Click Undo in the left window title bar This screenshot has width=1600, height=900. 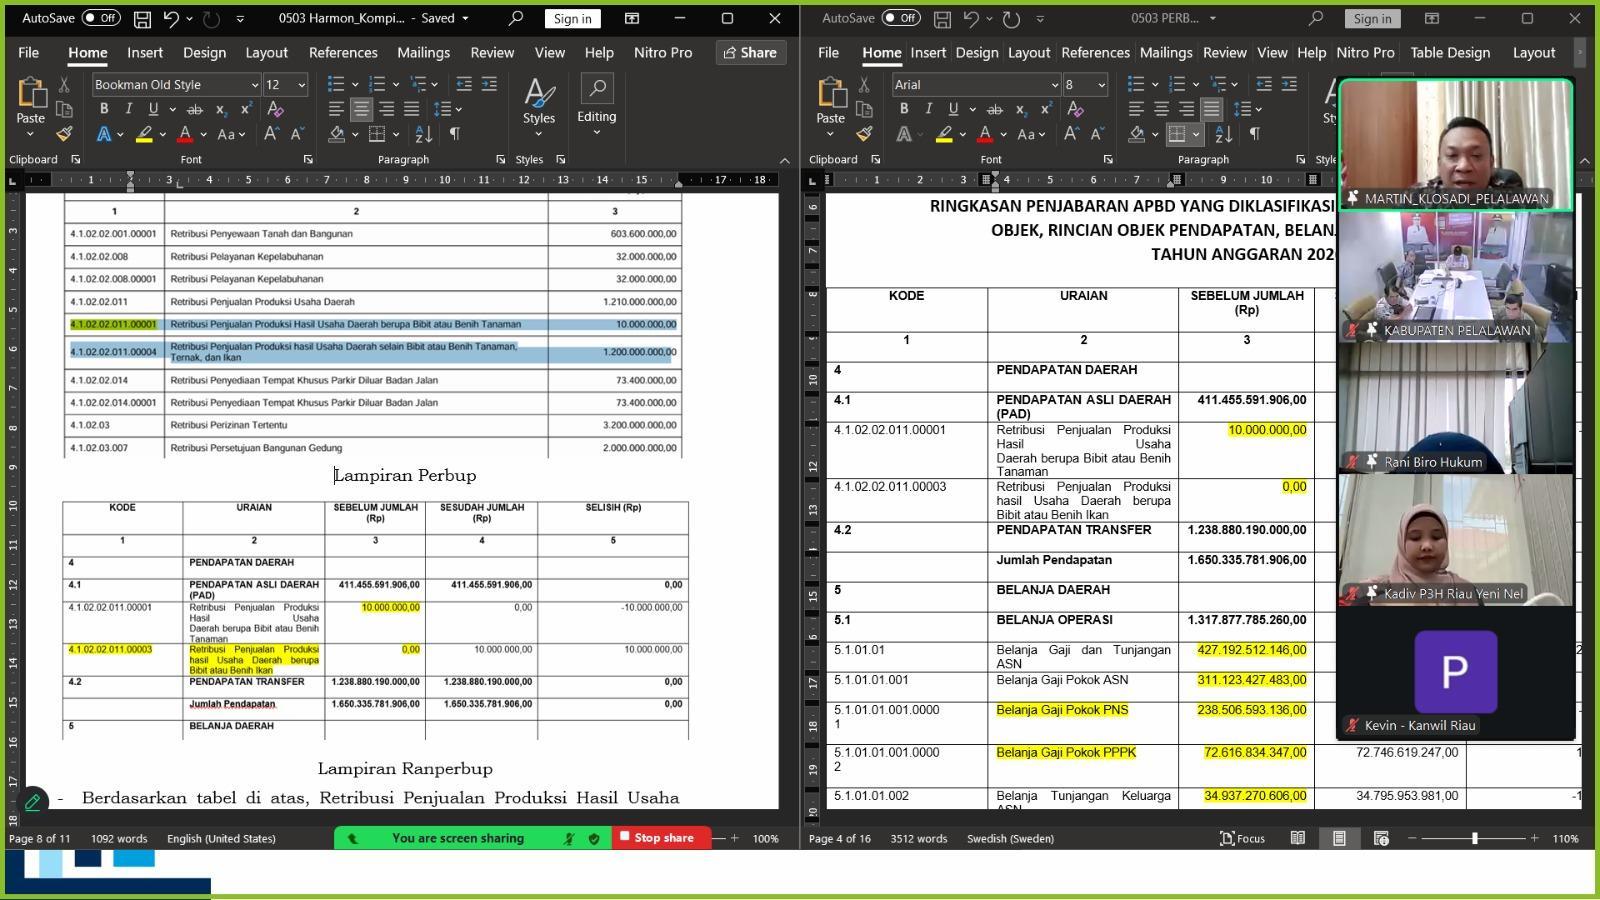171,18
